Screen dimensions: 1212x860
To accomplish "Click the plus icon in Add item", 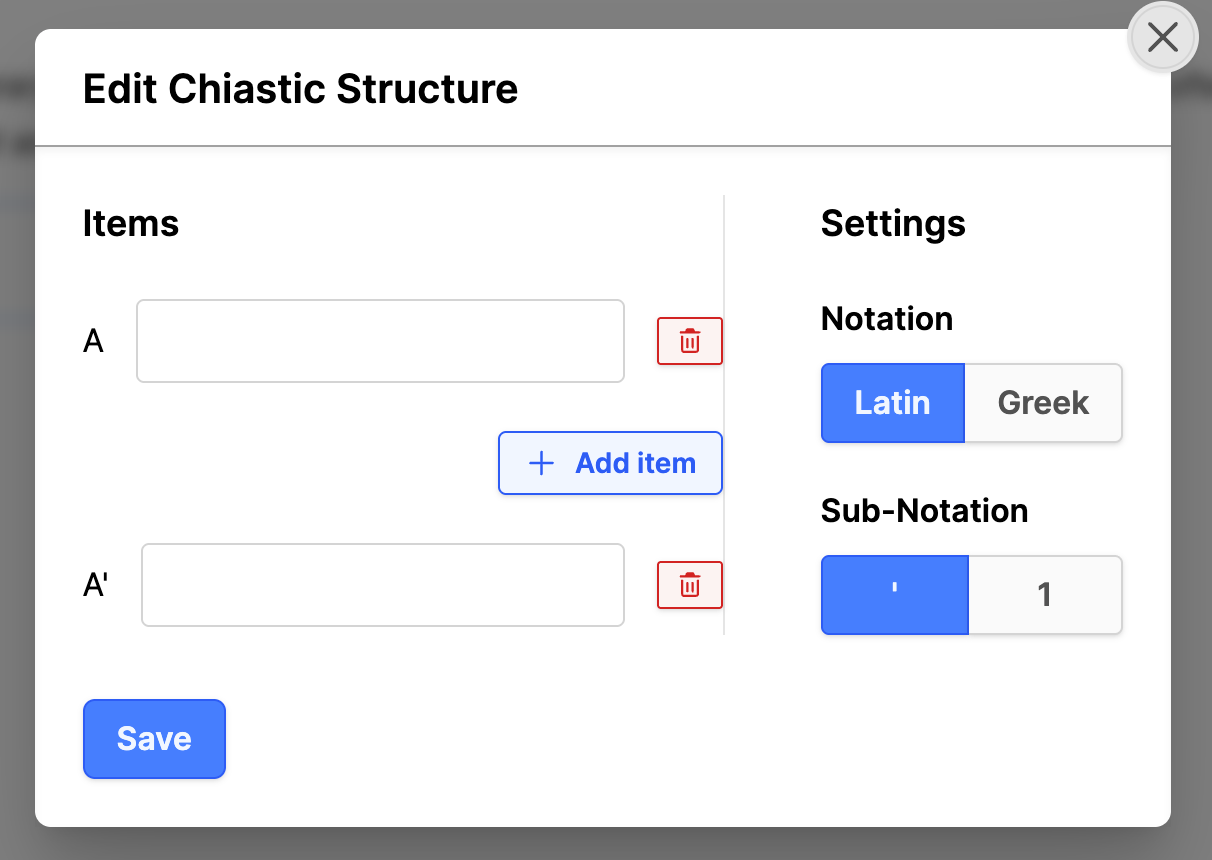I will click(x=541, y=463).
